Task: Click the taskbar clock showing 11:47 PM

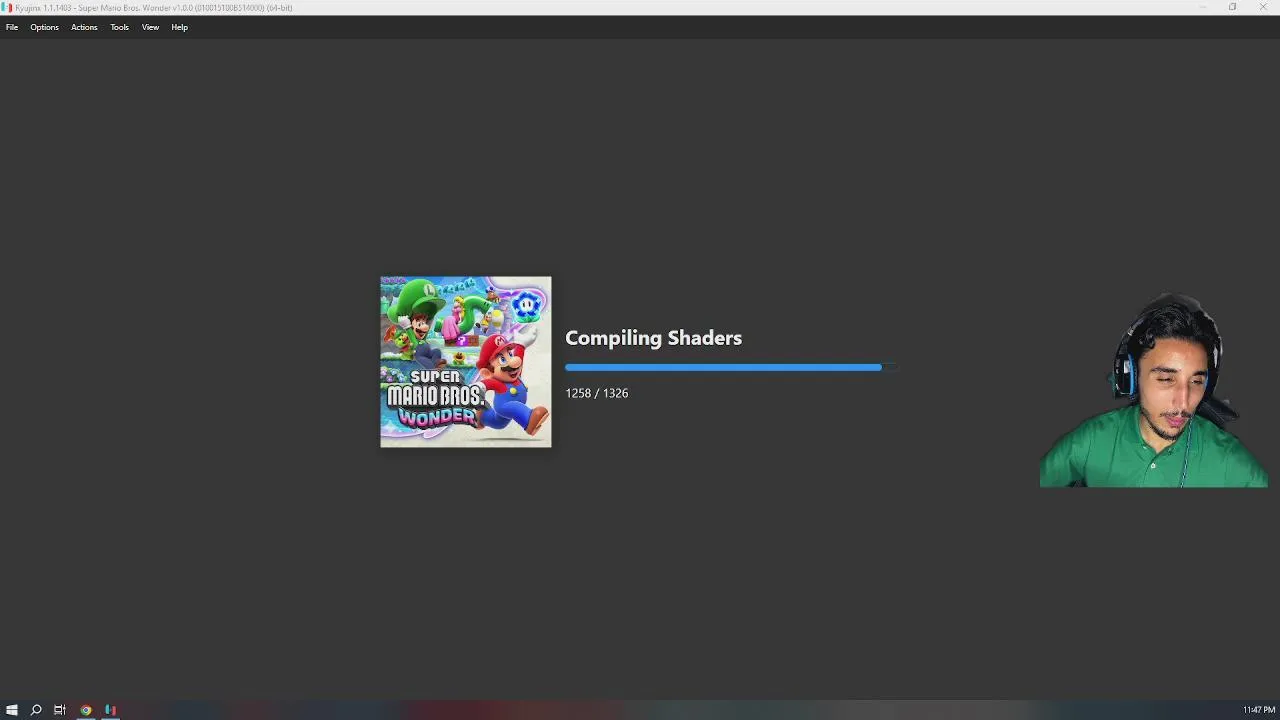Action: (x=1259, y=710)
